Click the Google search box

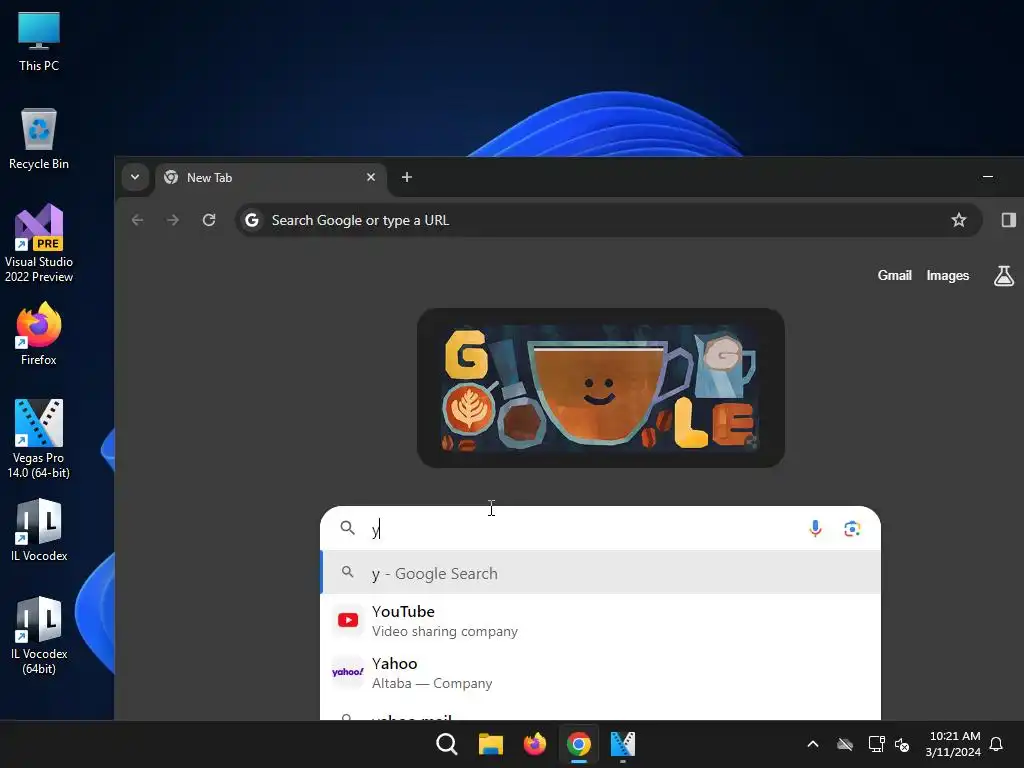600,528
